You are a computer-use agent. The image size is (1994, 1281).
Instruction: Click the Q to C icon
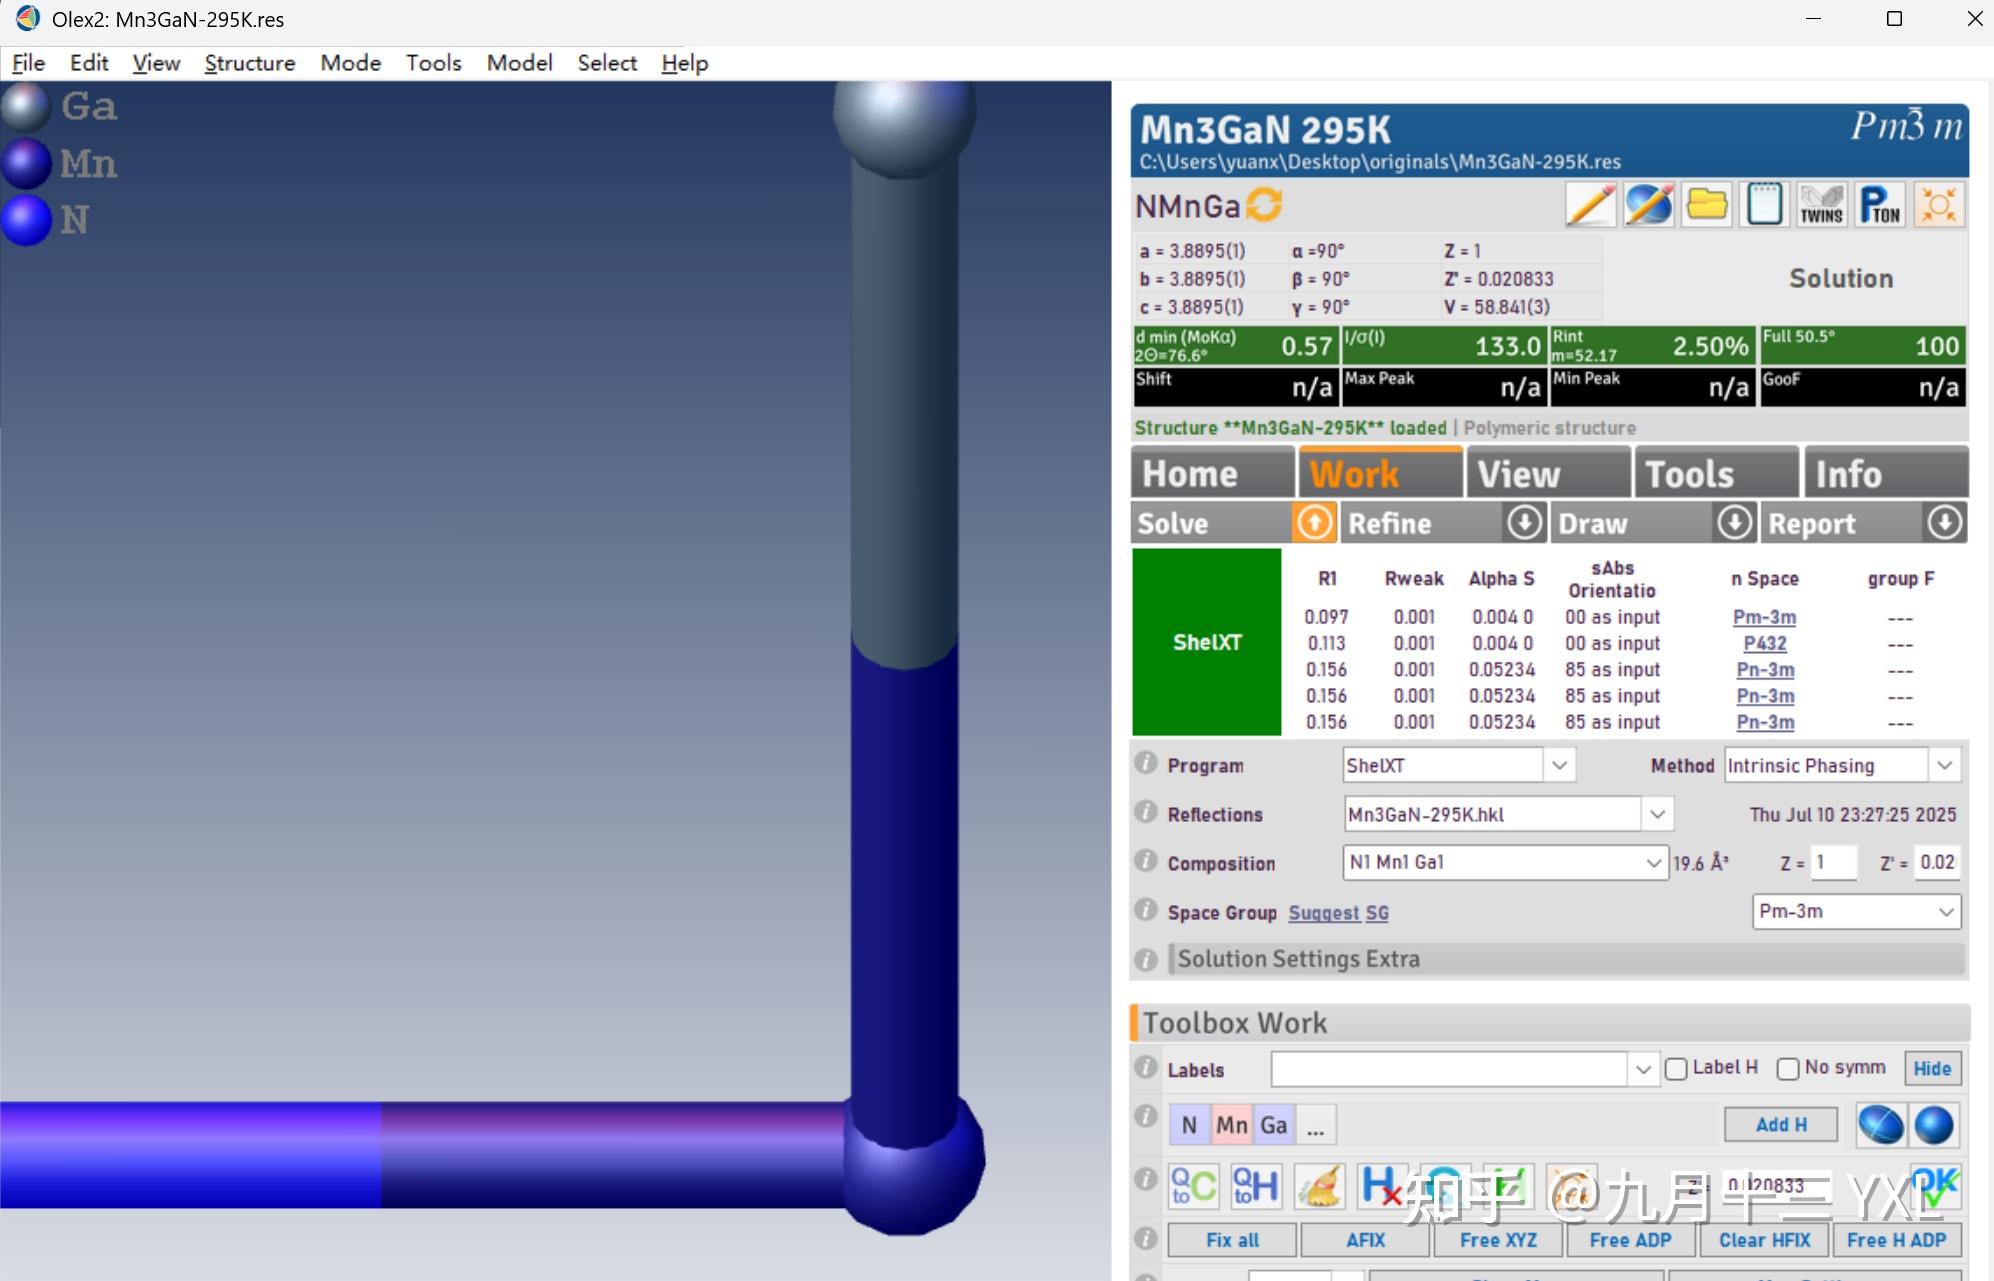tap(1193, 1187)
